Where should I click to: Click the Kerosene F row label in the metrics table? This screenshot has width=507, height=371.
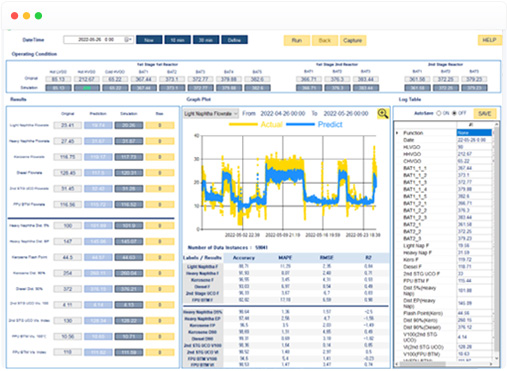[x=203, y=280]
